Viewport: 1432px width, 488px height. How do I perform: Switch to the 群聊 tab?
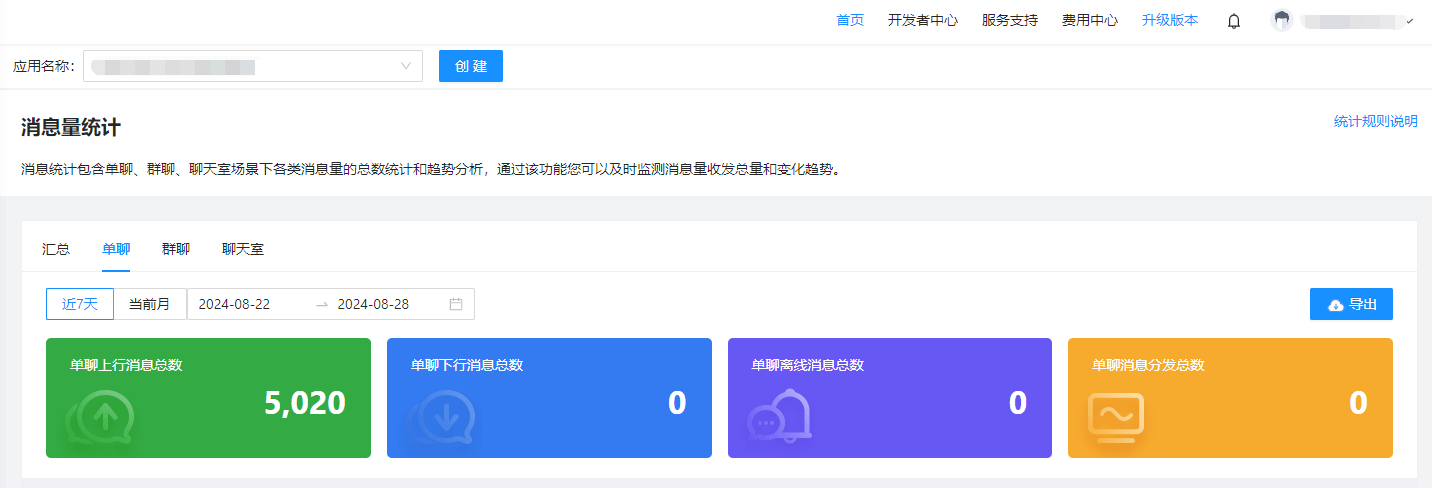176,249
